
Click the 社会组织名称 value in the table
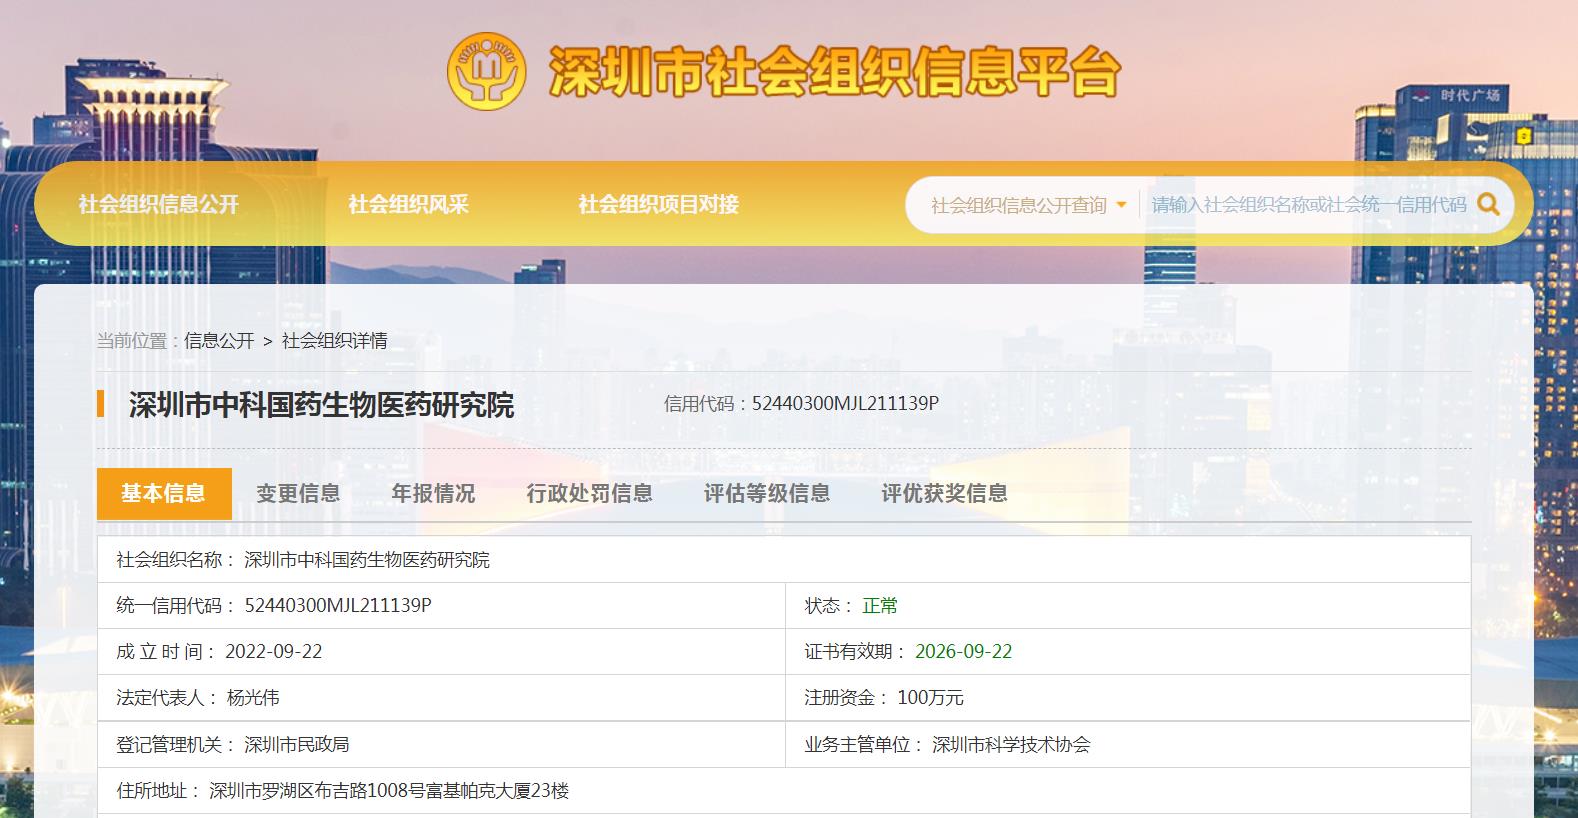pyautogui.click(x=367, y=560)
